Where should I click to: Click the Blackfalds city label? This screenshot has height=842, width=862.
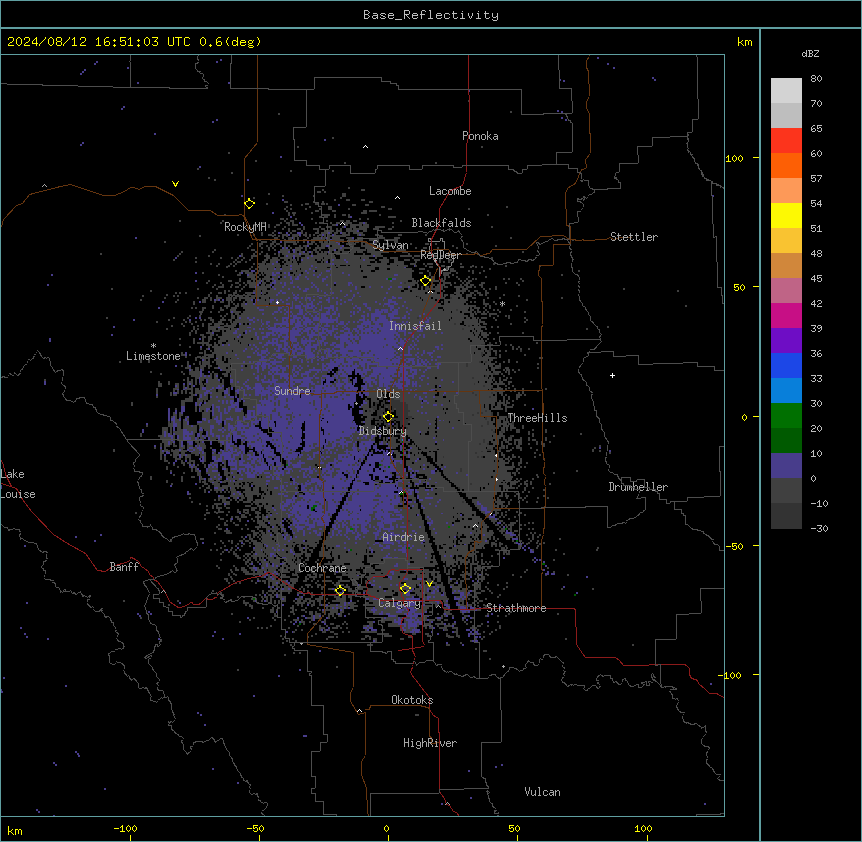441,223
